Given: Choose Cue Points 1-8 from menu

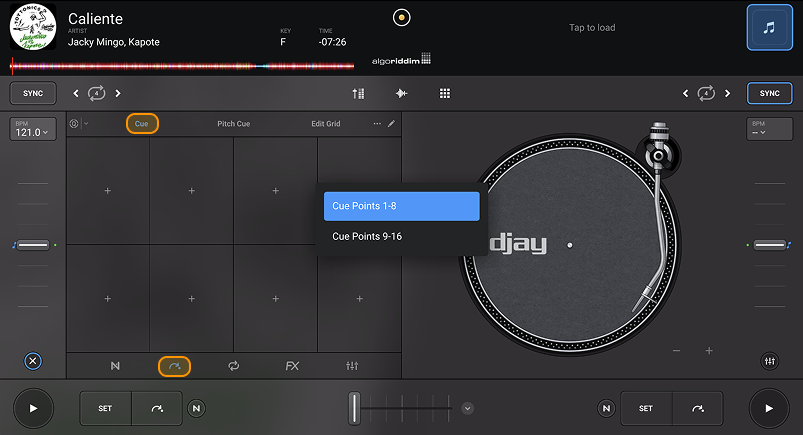Looking at the screenshot, I should pos(401,206).
